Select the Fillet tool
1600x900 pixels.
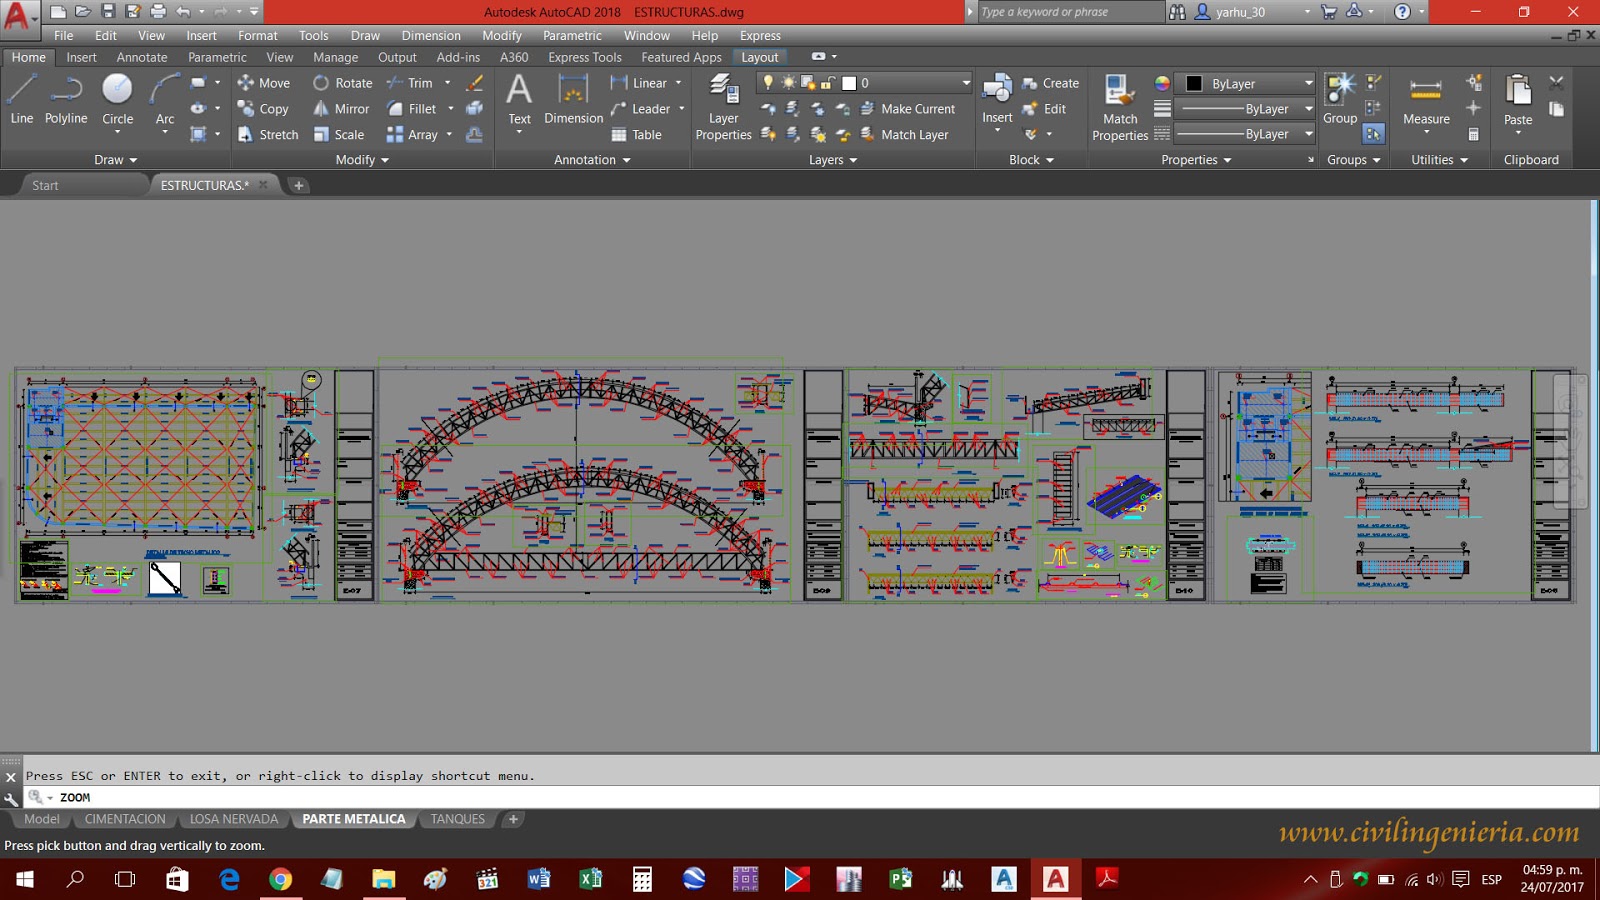pos(412,108)
